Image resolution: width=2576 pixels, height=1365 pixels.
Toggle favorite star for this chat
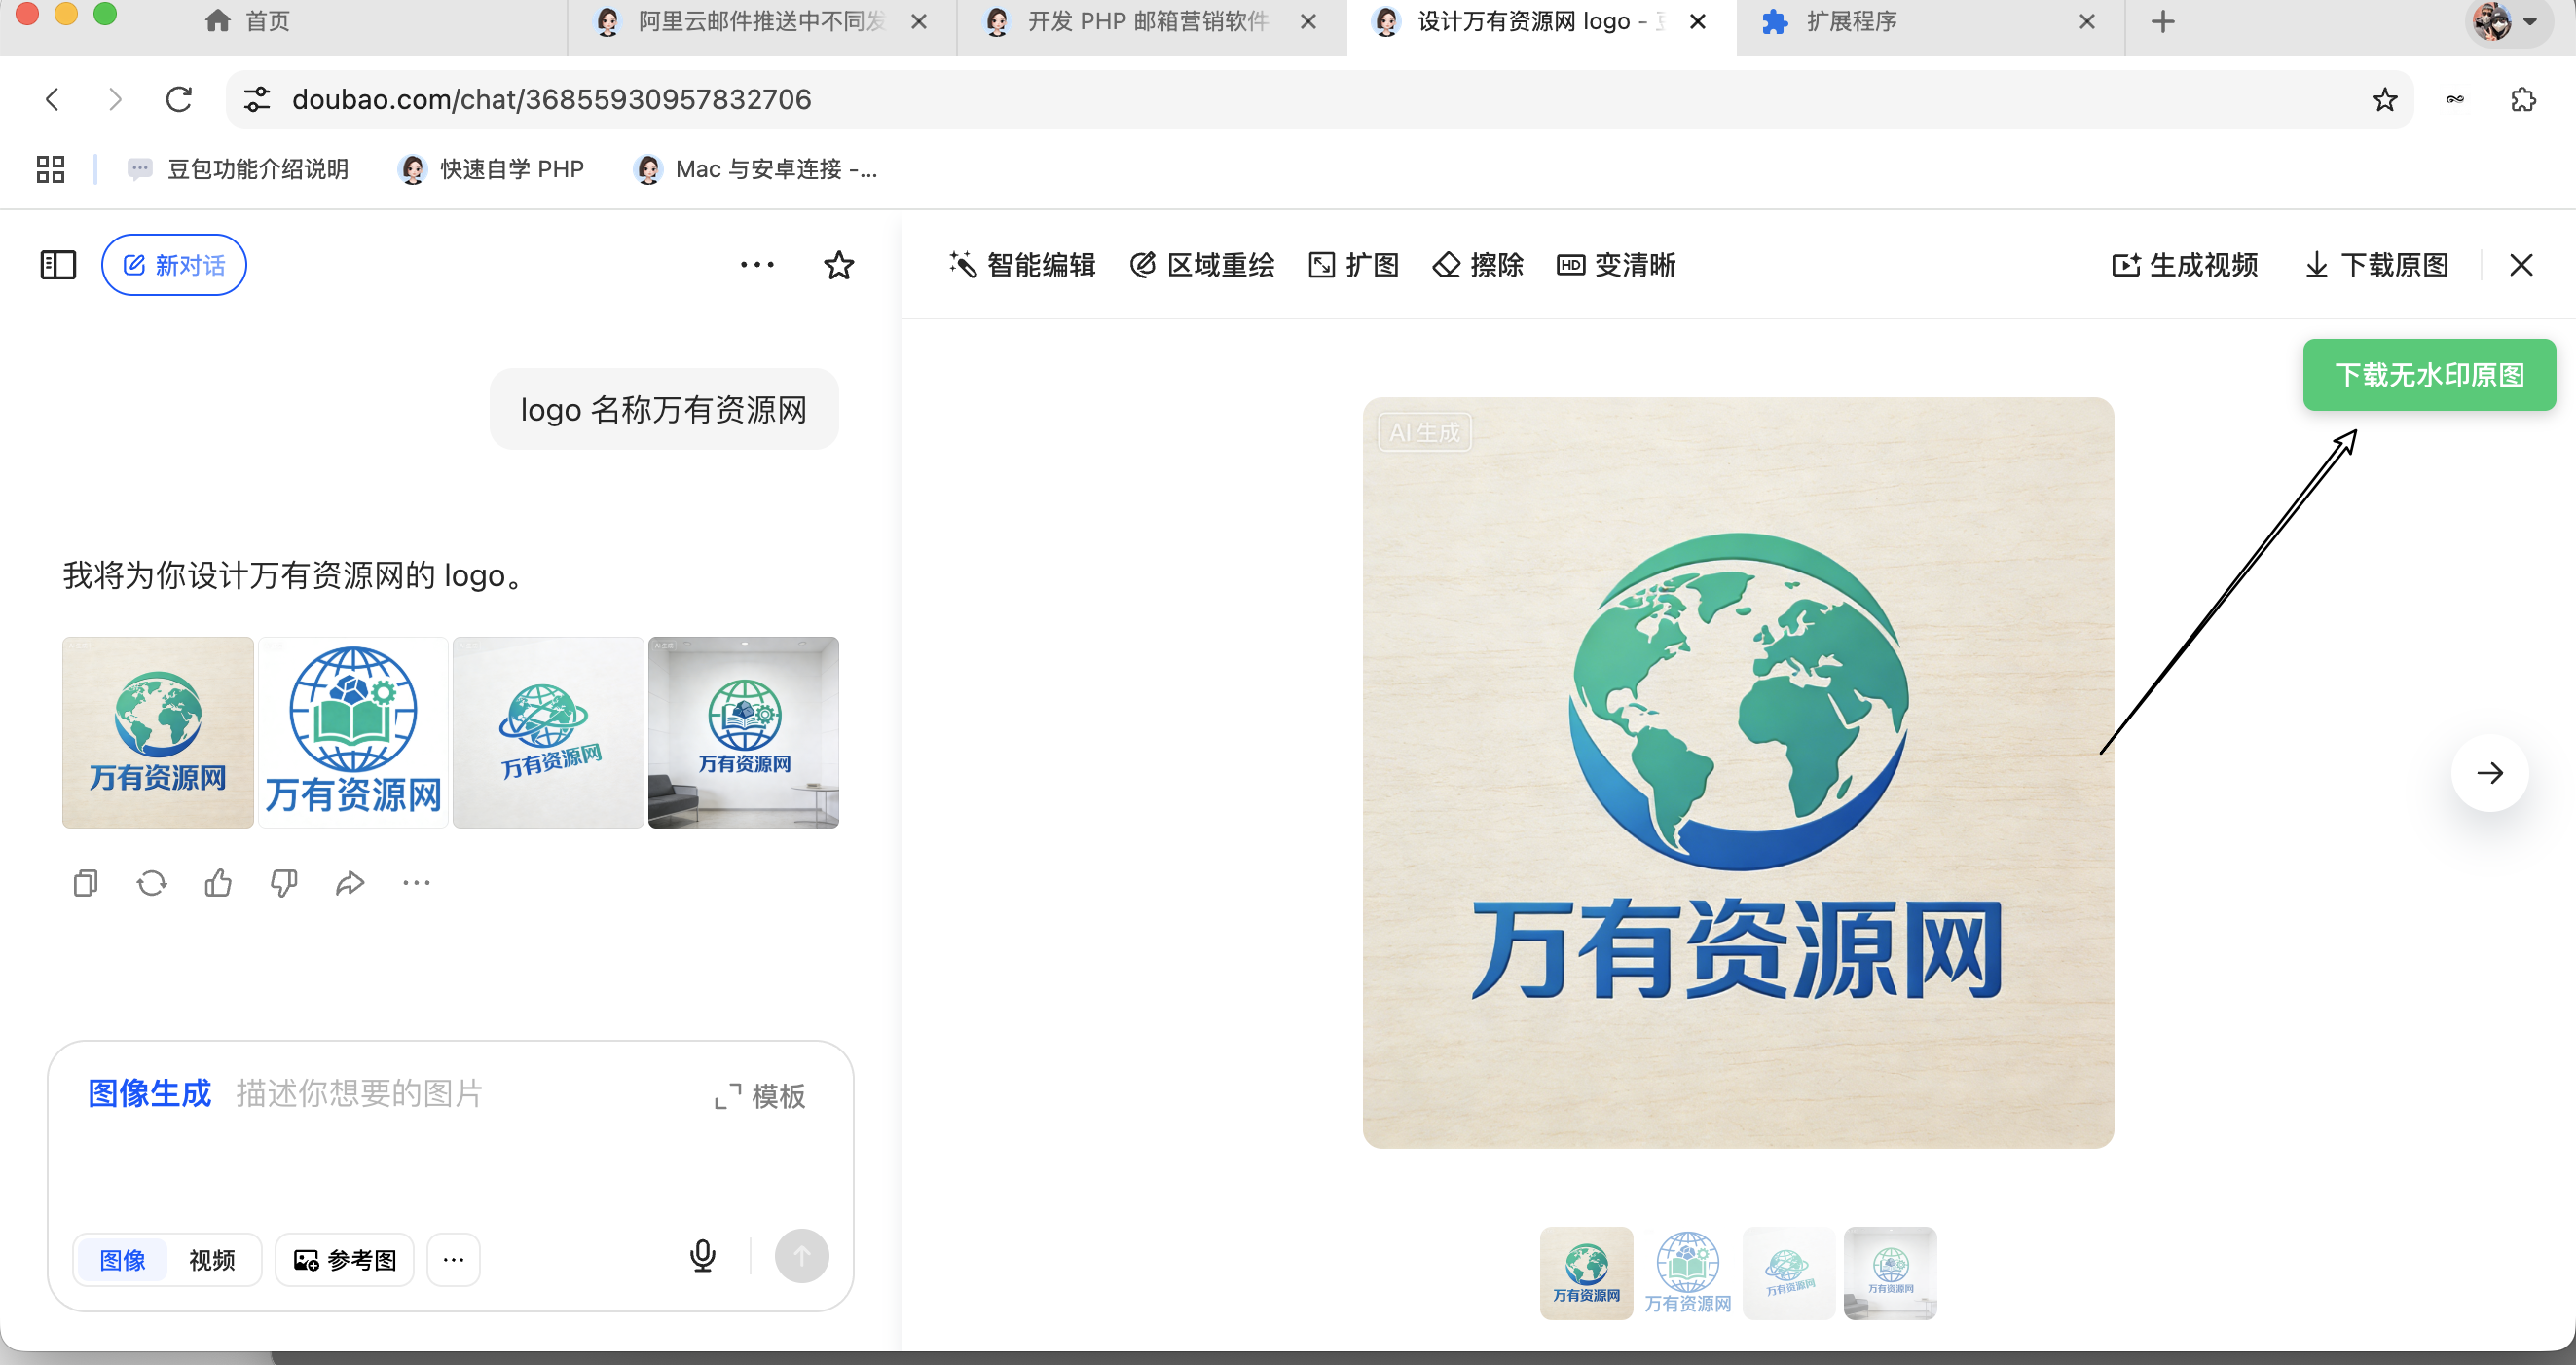838,265
